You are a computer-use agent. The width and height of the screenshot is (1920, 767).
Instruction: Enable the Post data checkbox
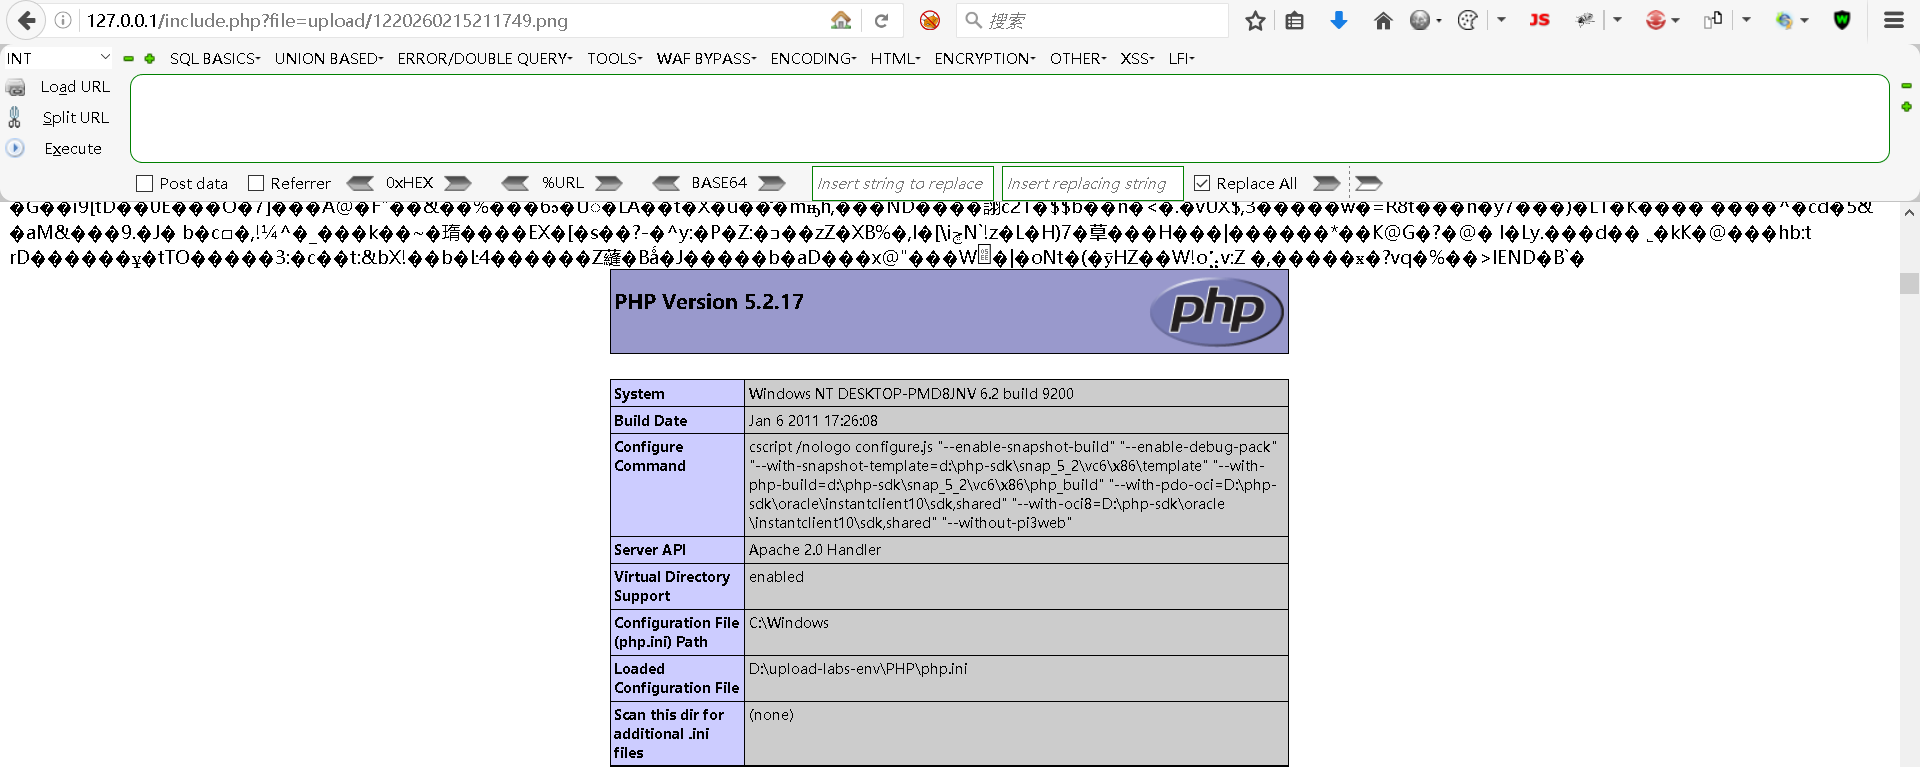145,184
